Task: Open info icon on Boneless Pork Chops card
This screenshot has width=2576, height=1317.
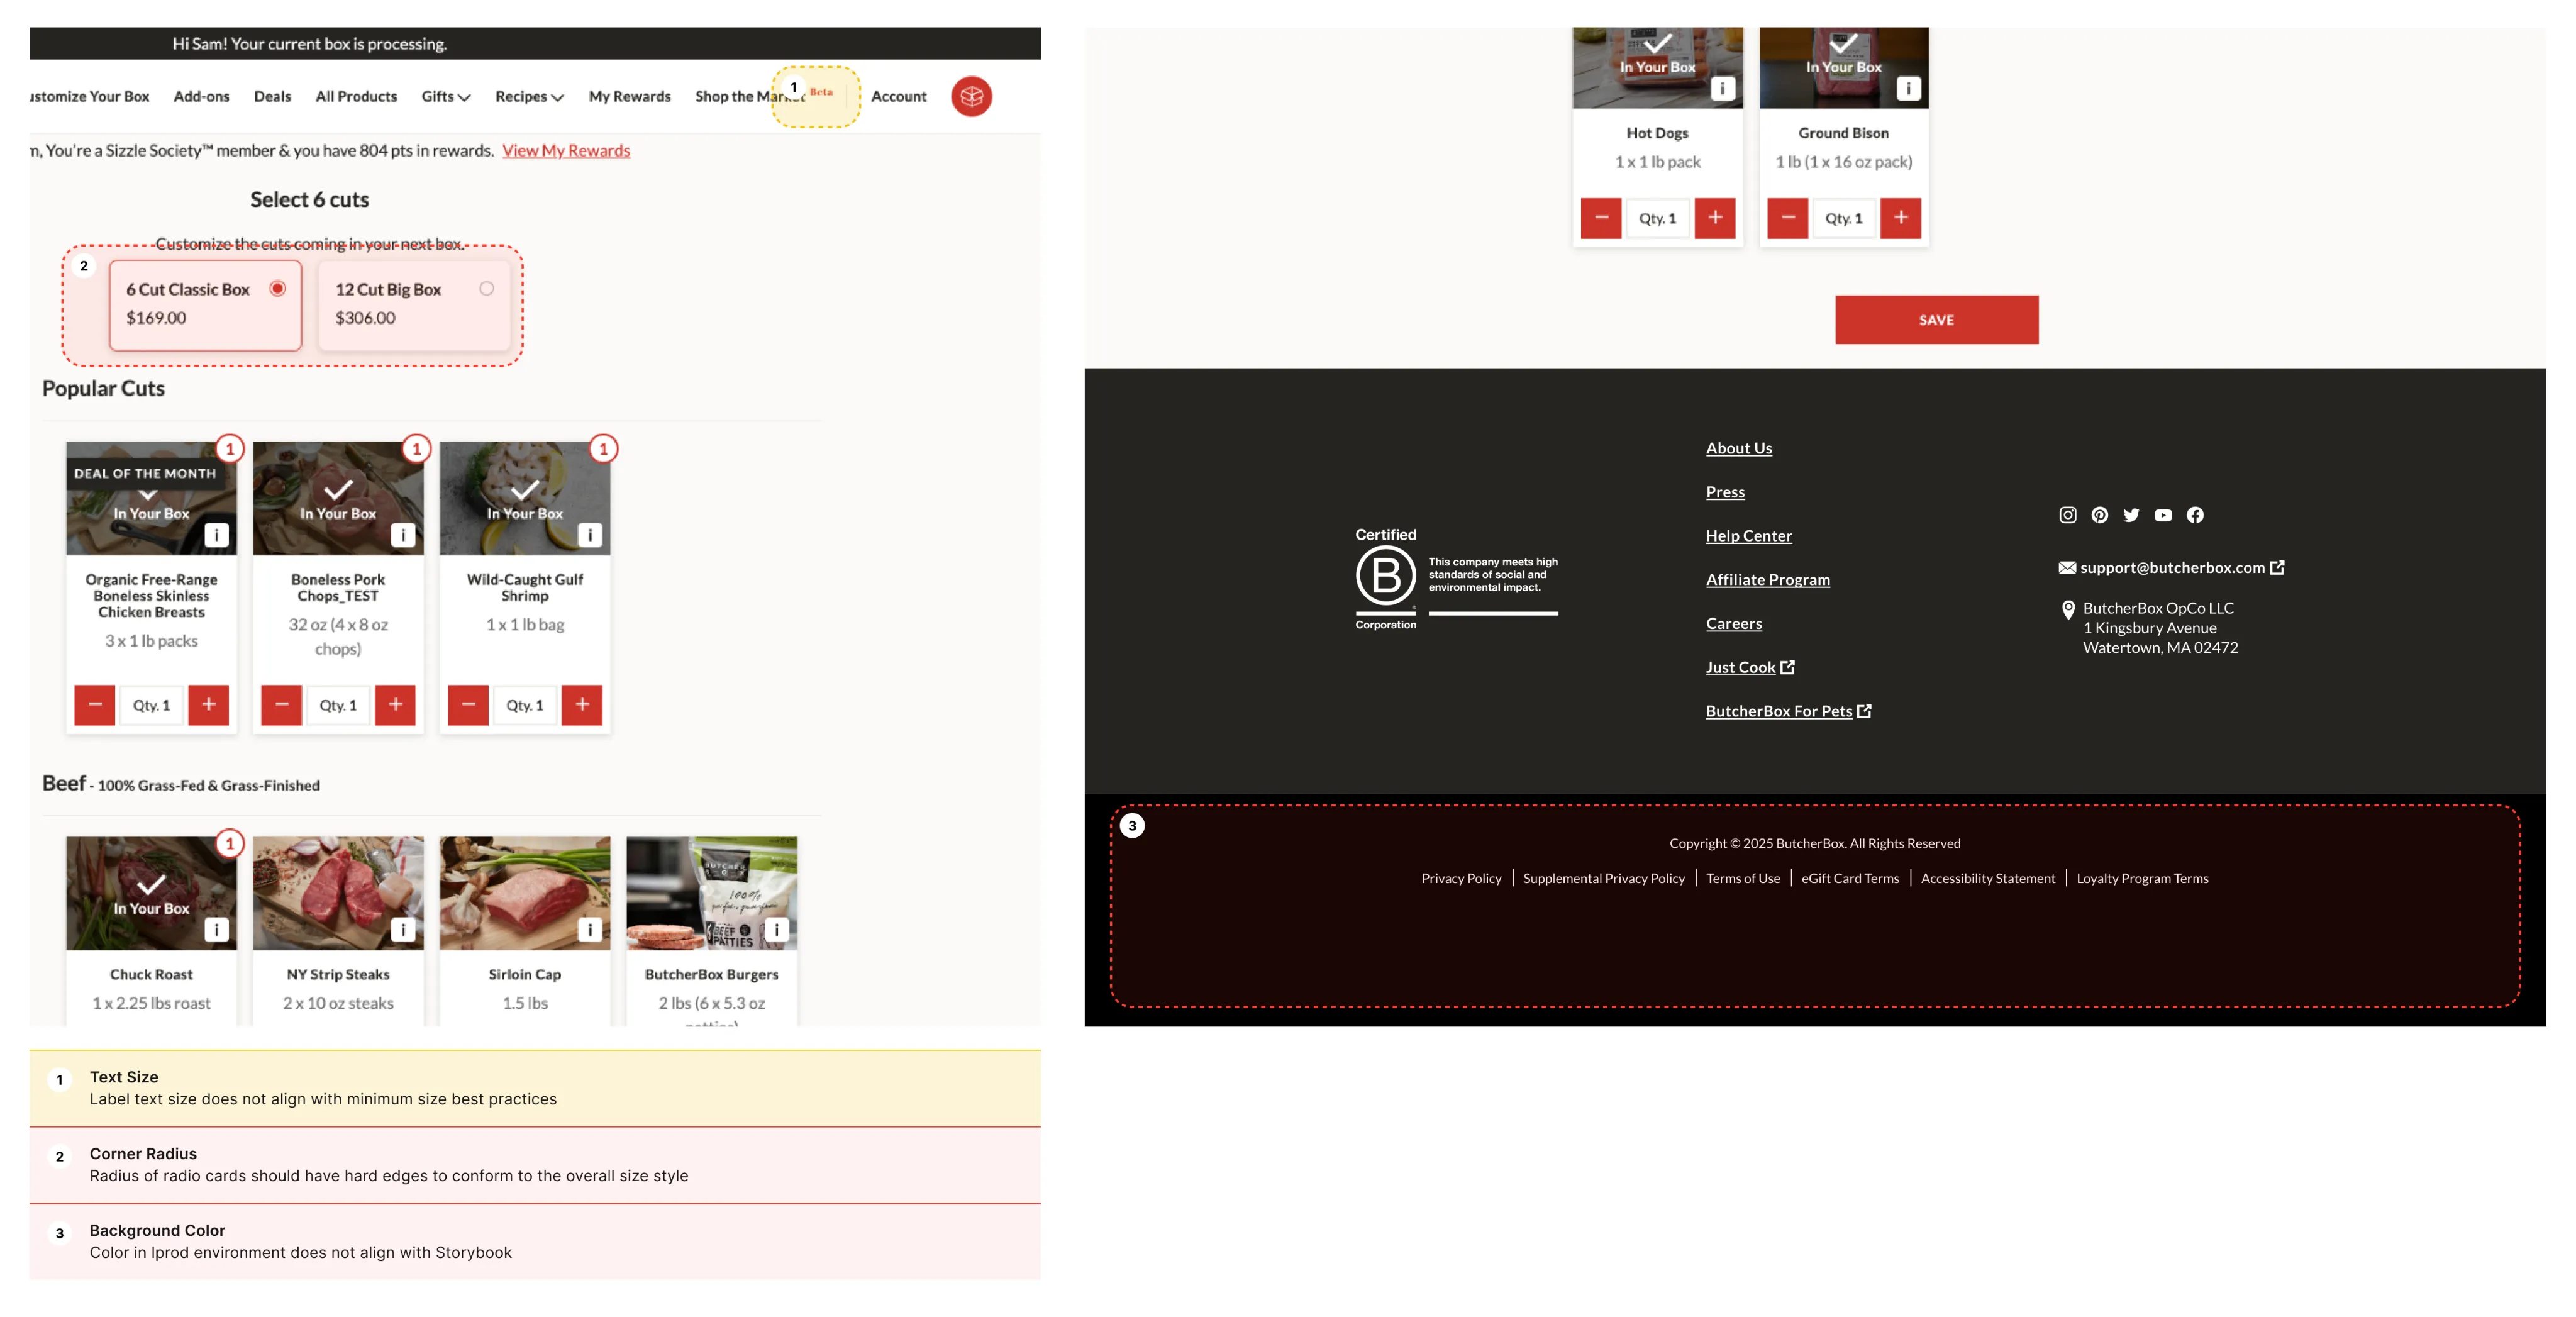Action: click(x=403, y=535)
